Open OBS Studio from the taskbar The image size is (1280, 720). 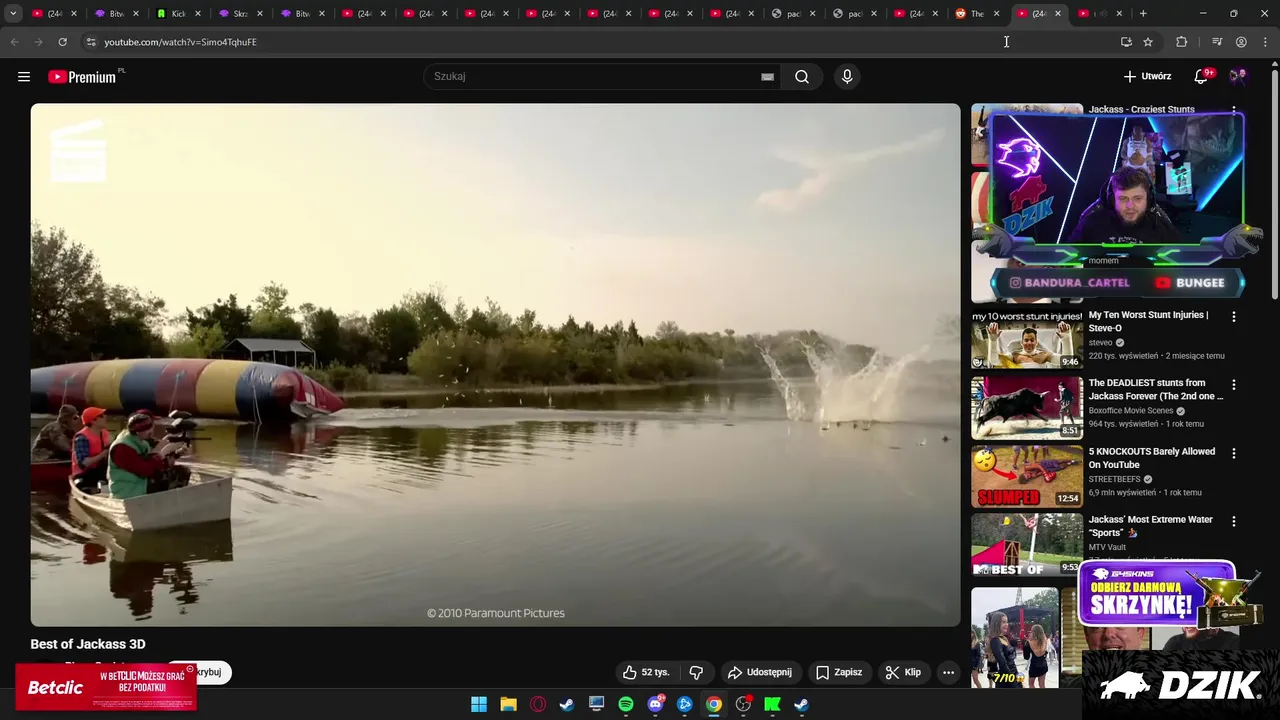pyautogui.click(x=743, y=704)
